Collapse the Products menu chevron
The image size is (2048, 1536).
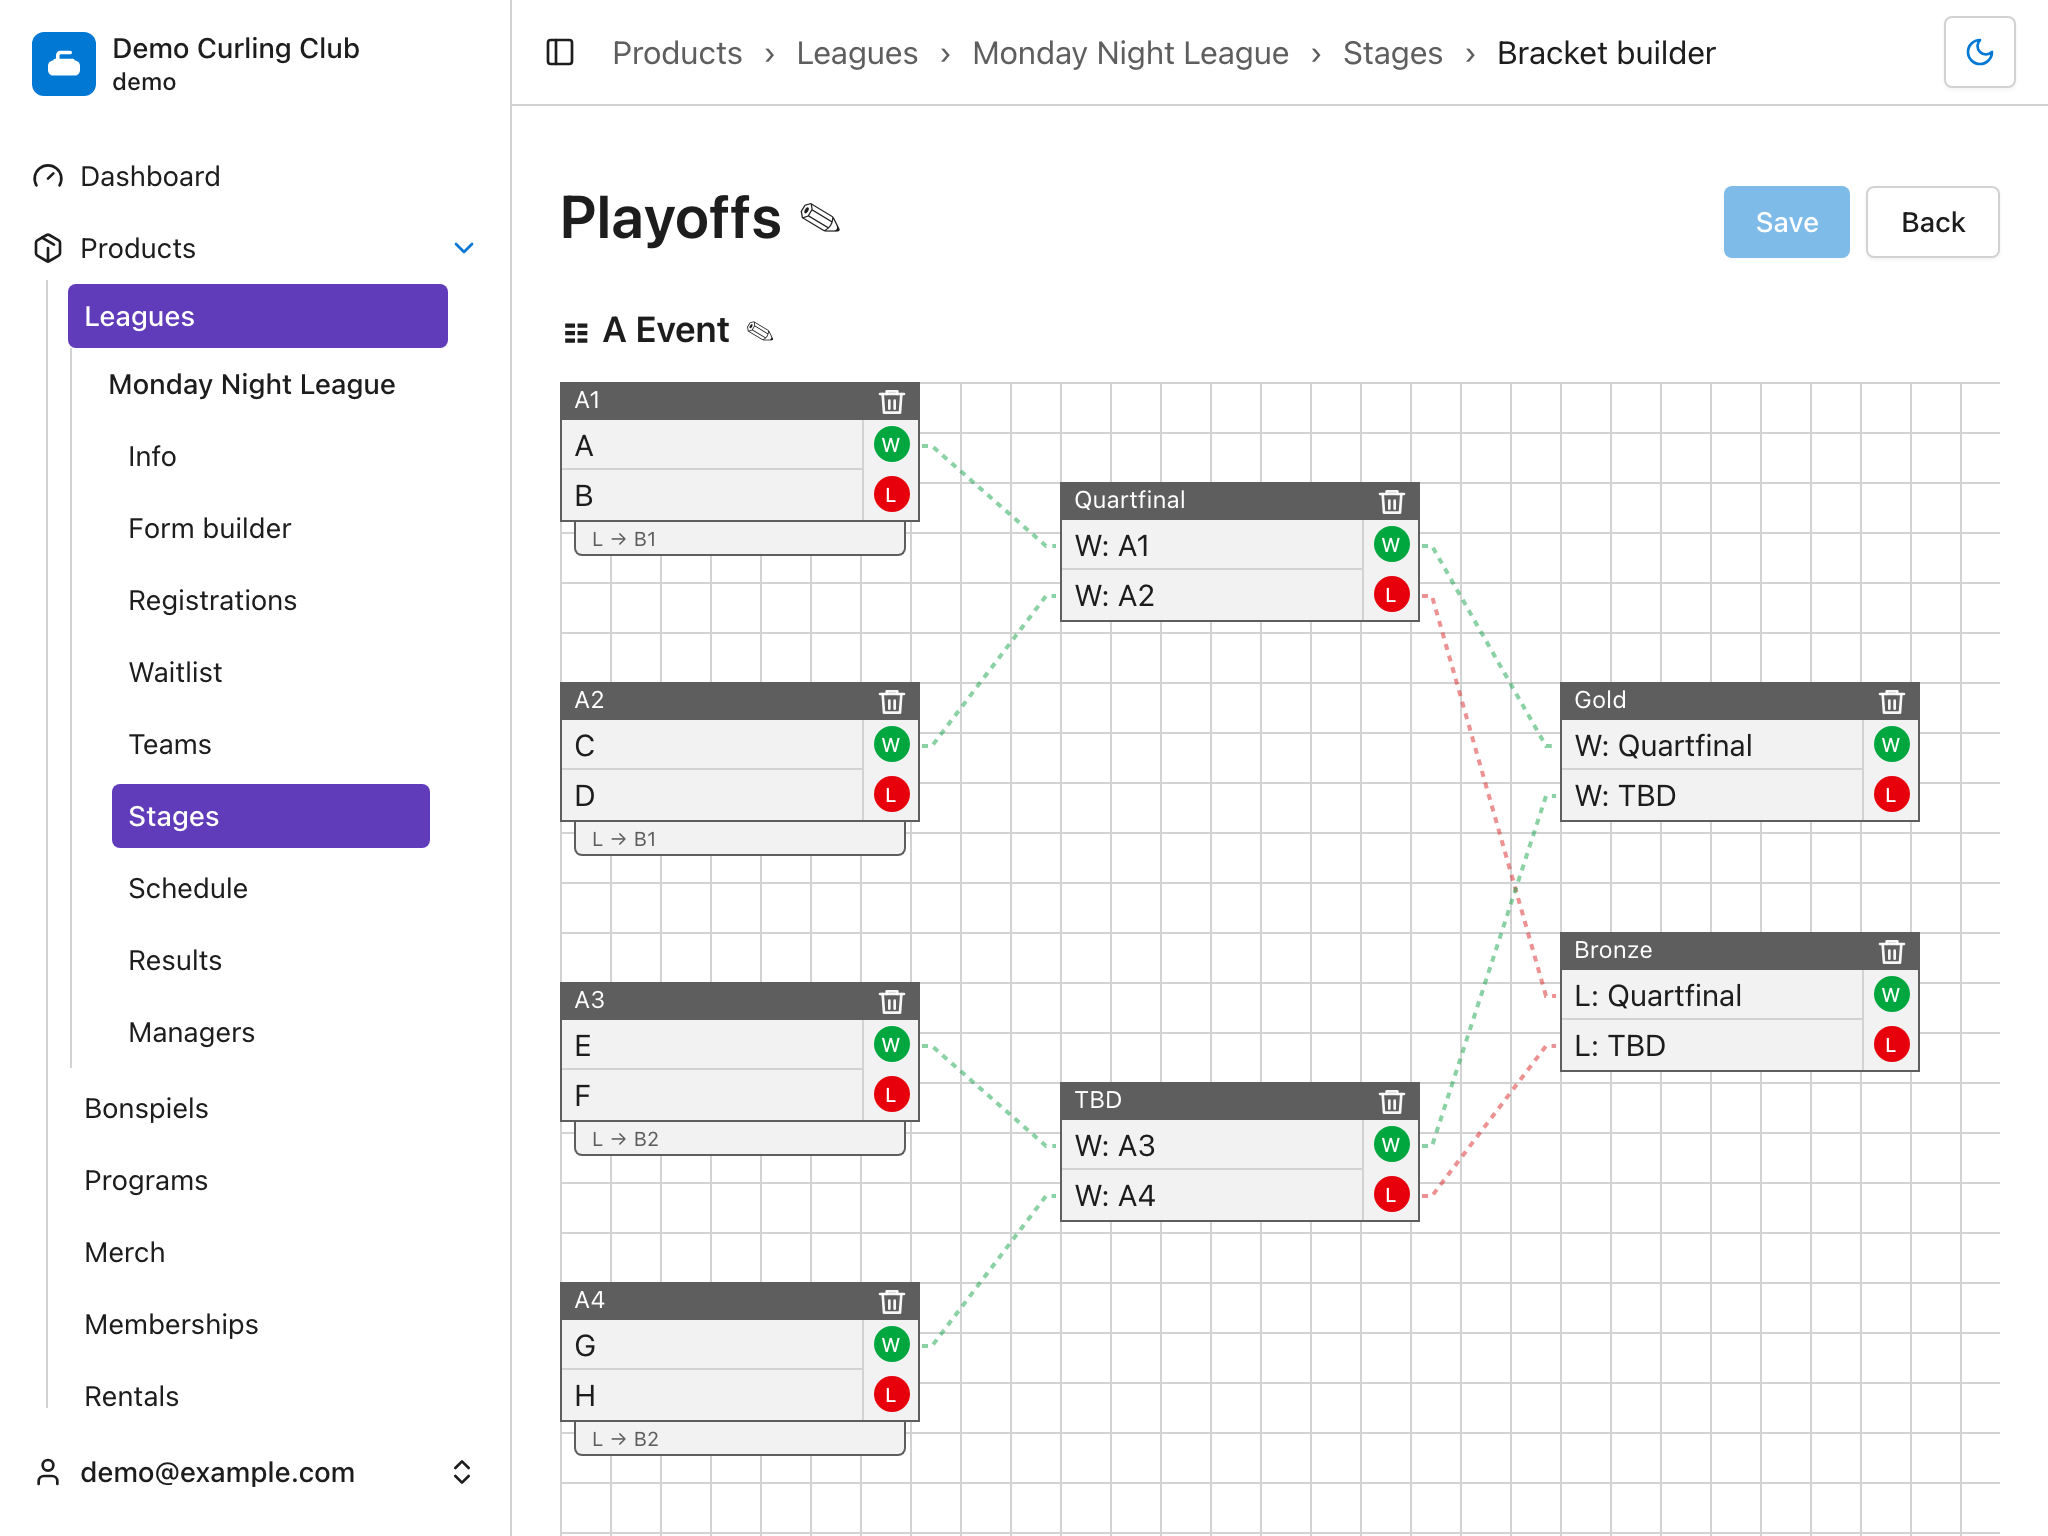[464, 248]
